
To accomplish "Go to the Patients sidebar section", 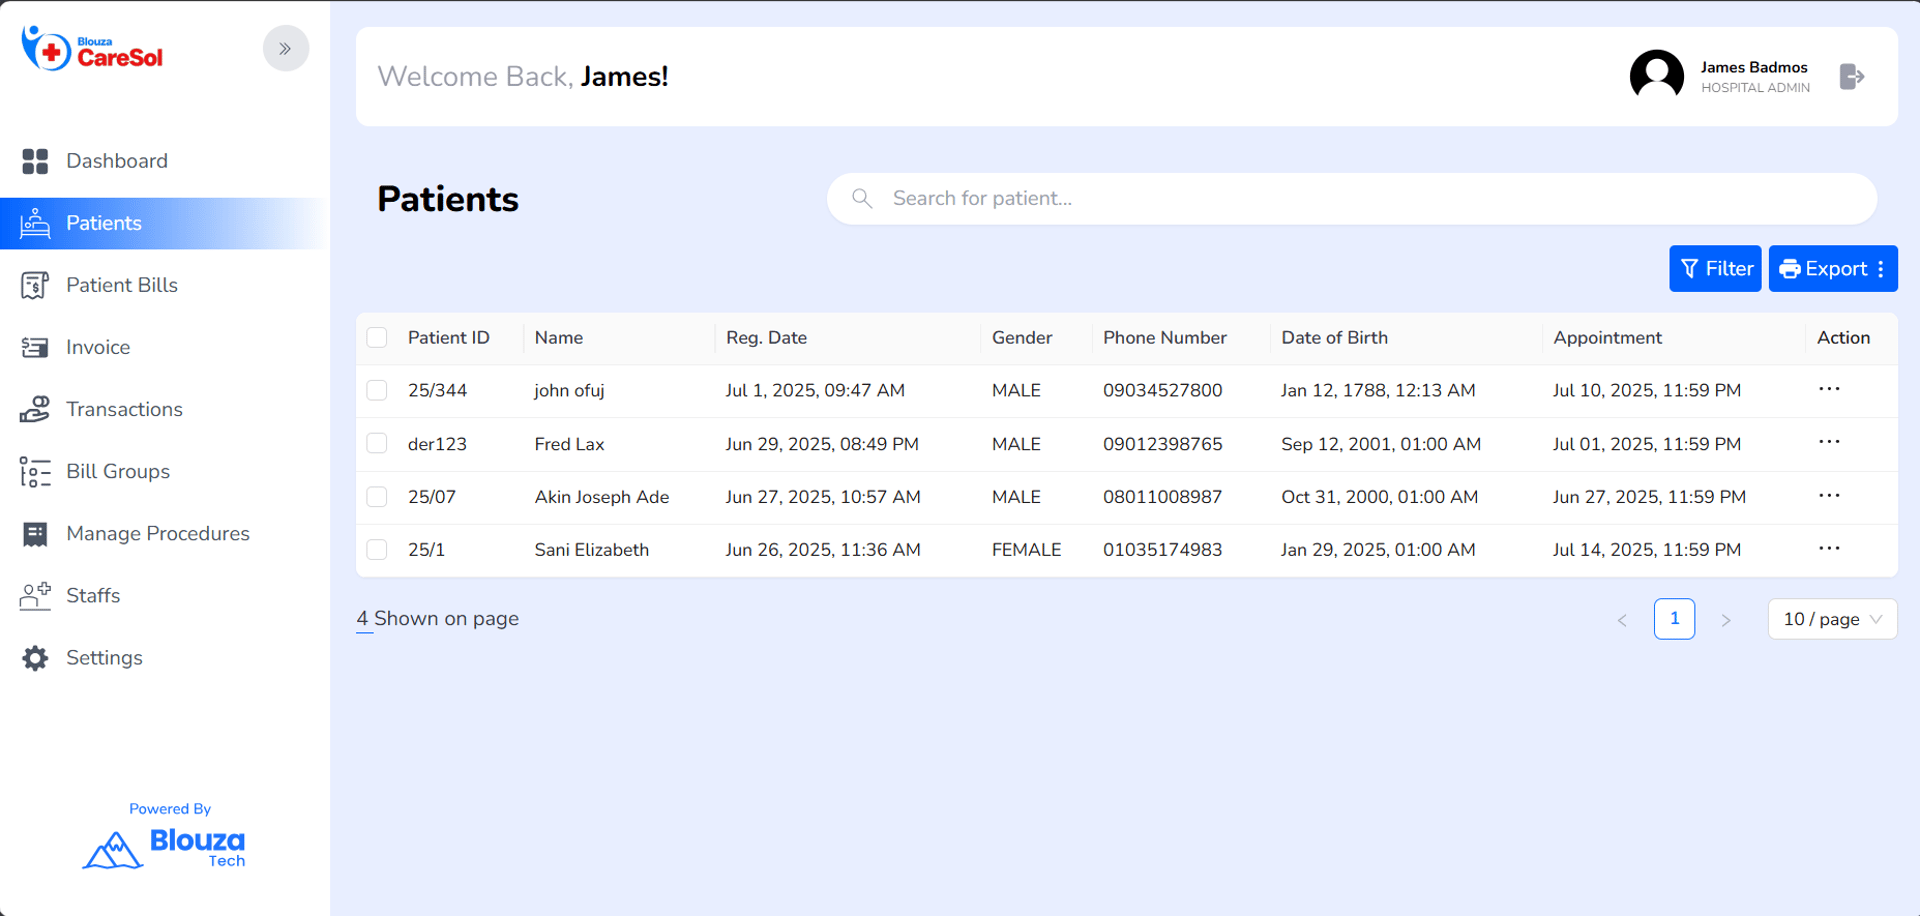I will (x=104, y=223).
